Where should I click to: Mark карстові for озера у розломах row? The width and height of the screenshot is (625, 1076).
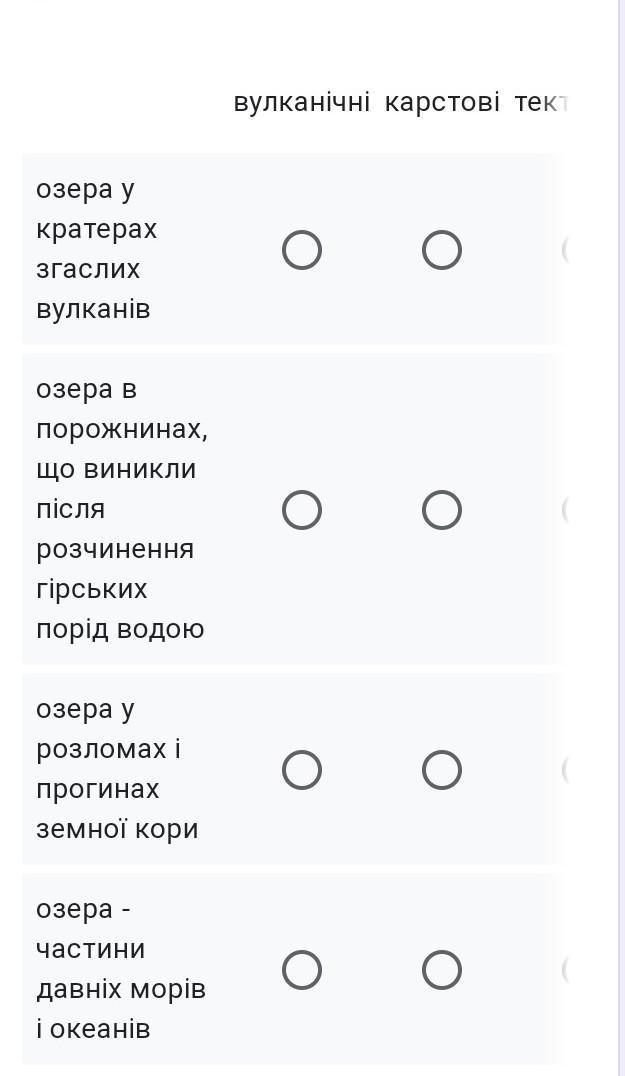[x=442, y=770]
